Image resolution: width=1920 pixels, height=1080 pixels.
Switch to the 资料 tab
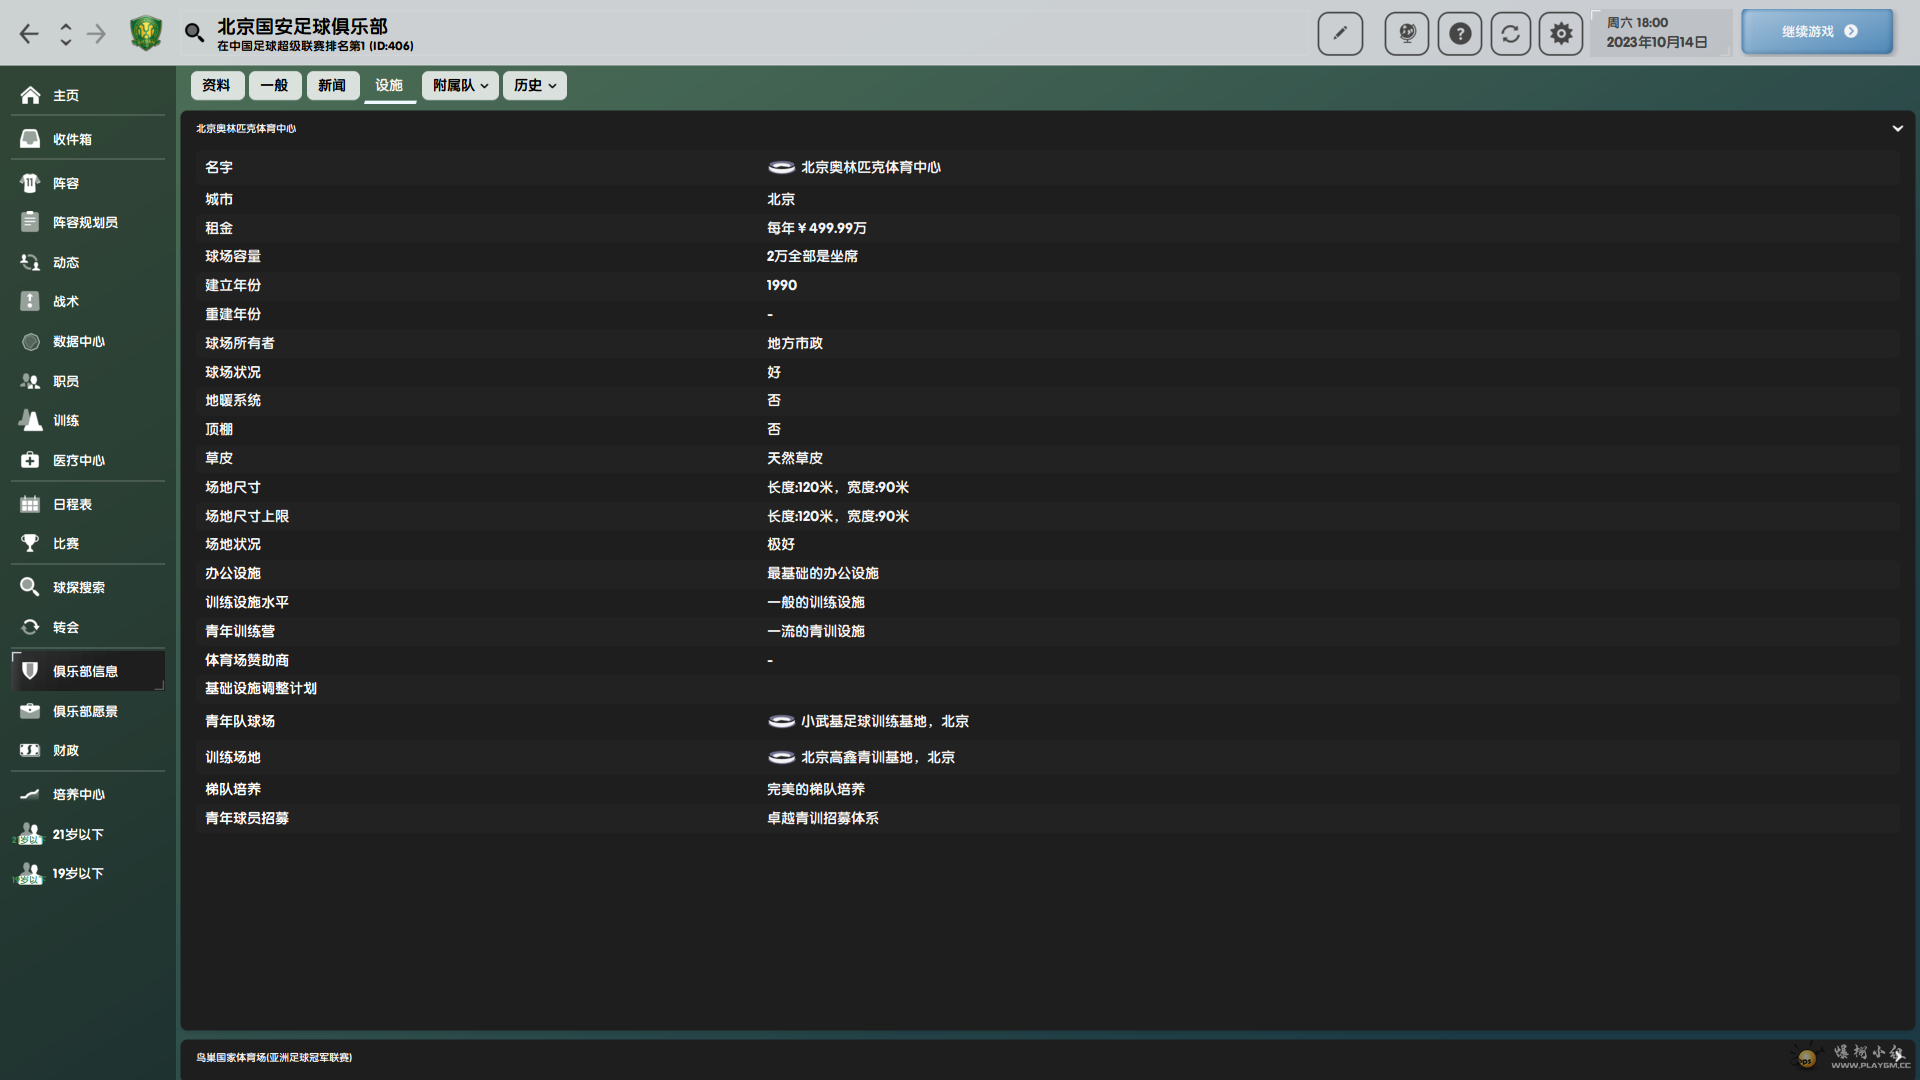point(217,85)
